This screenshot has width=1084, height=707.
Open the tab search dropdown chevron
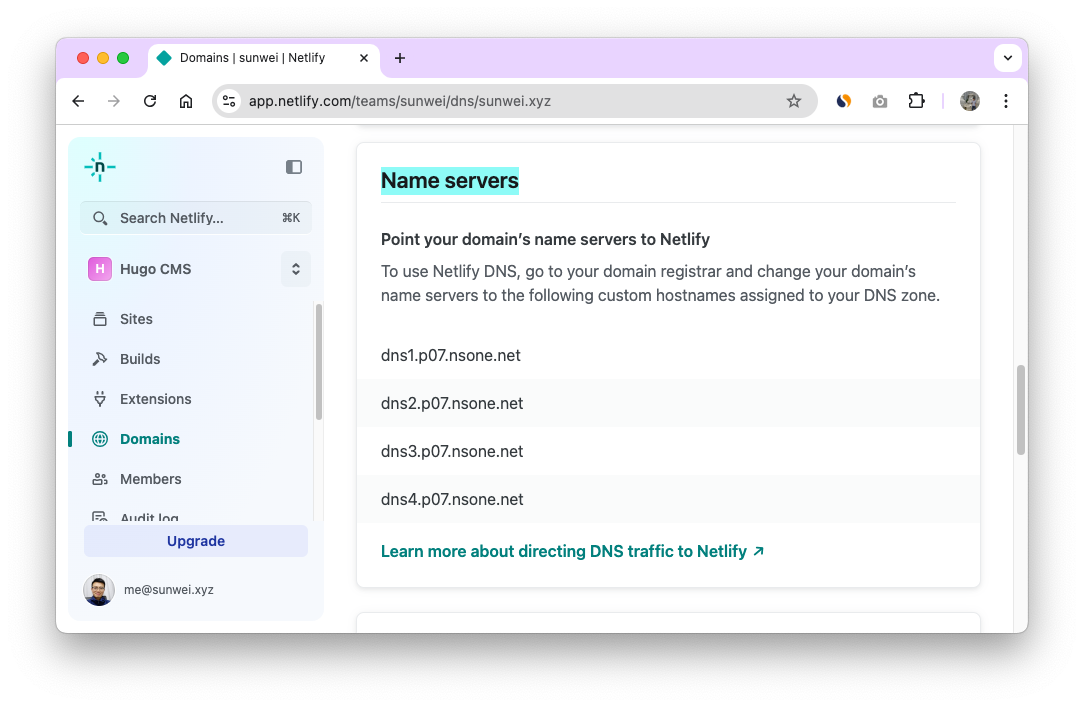[x=1008, y=58]
